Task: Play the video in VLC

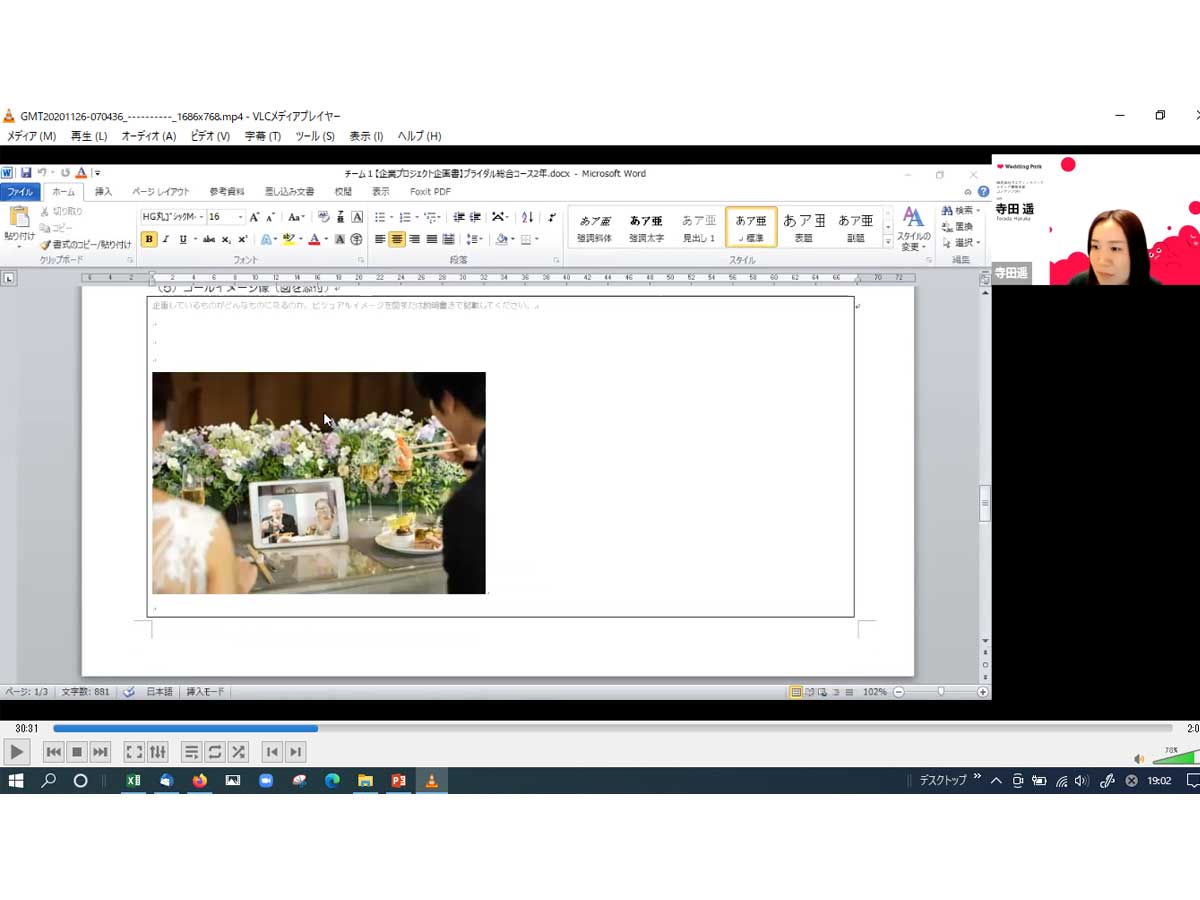Action: click(16, 752)
